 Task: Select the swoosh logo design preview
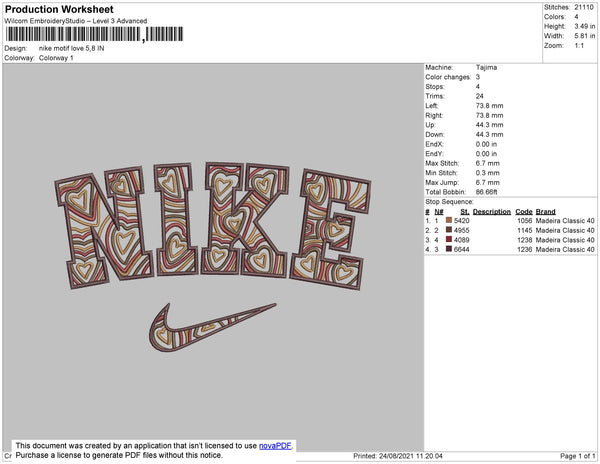coord(212,327)
